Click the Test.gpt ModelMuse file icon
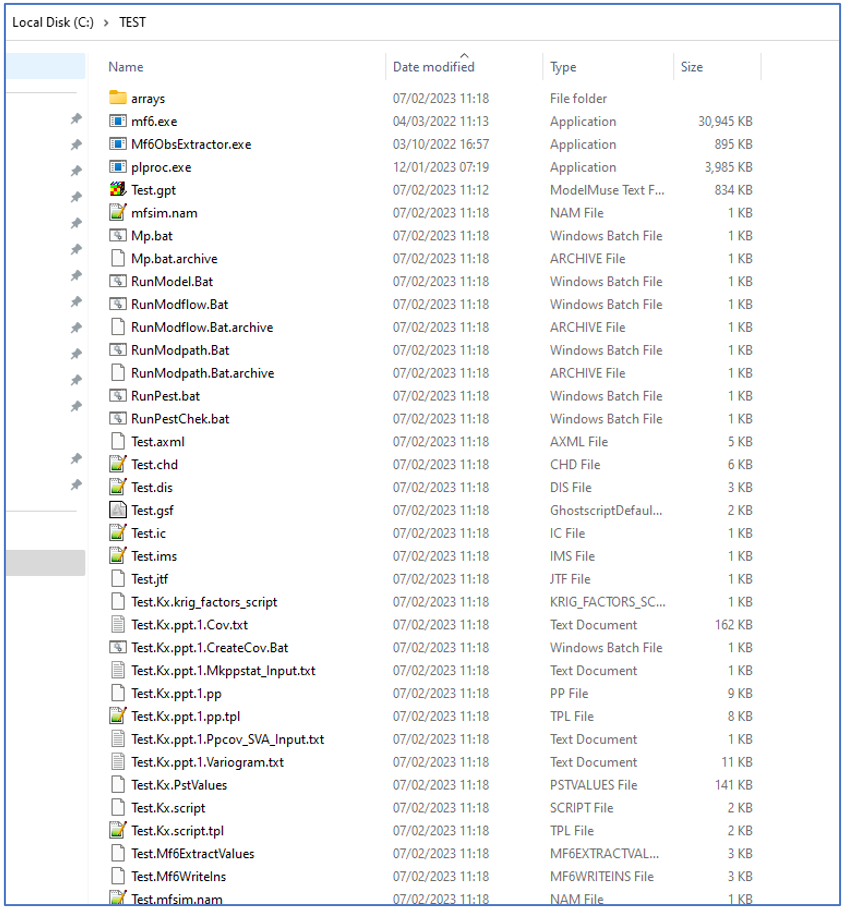This screenshot has width=845, height=911. coord(117,189)
